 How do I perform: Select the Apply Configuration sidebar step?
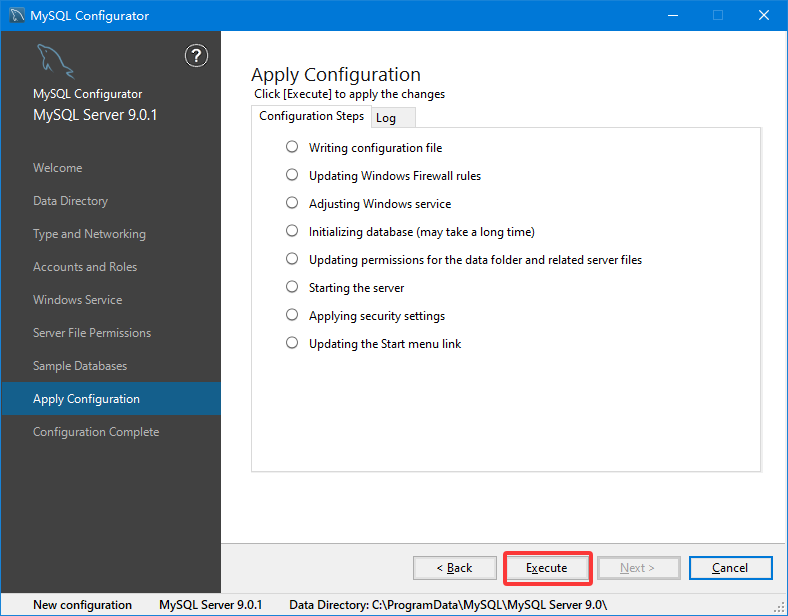[111, 398]
